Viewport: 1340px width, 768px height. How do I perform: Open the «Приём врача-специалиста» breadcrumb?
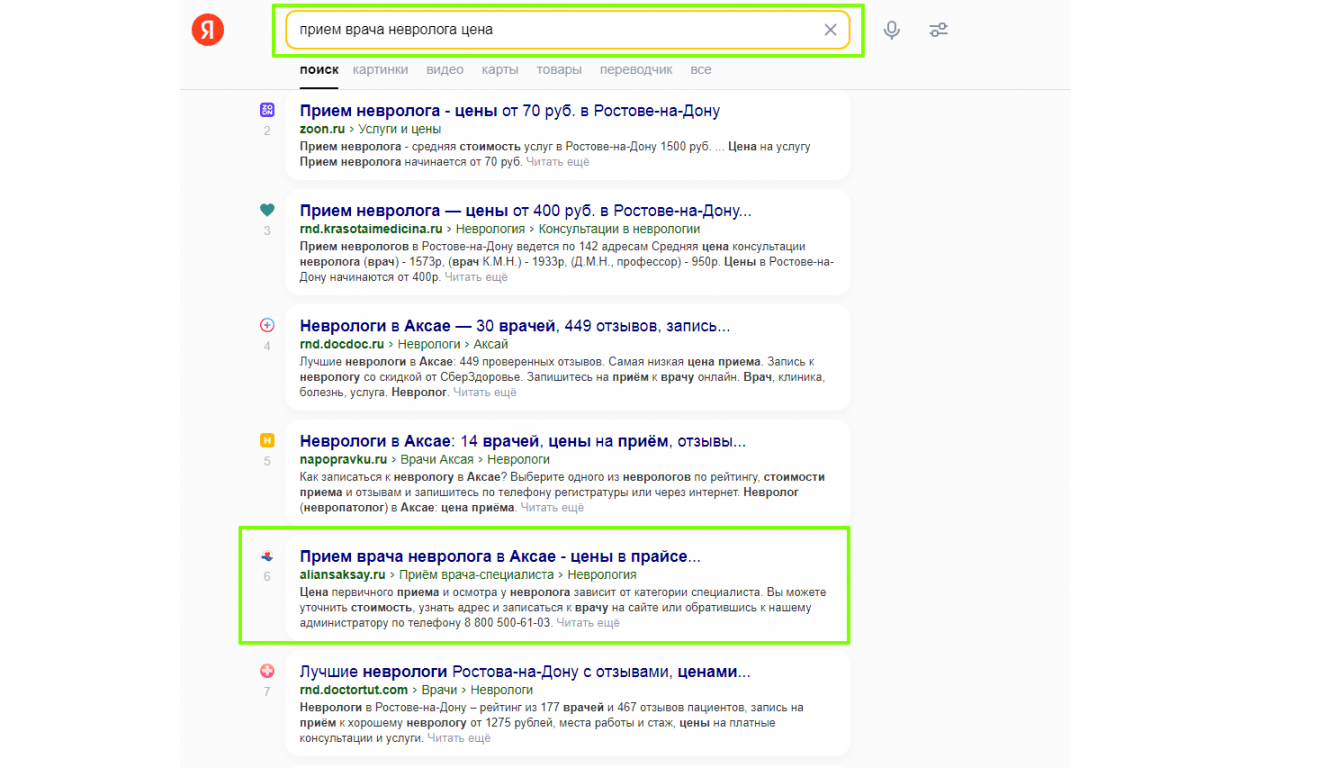(476, 575)
